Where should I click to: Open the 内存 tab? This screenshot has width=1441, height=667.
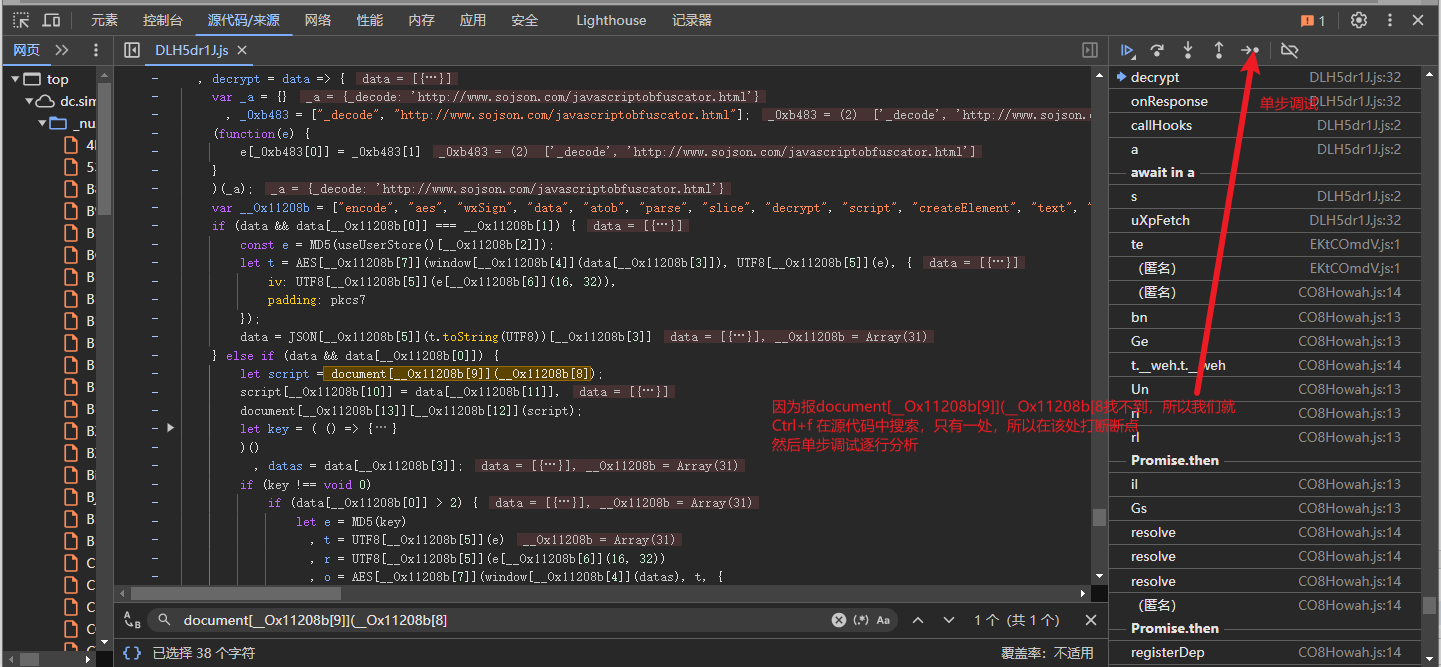422,20
